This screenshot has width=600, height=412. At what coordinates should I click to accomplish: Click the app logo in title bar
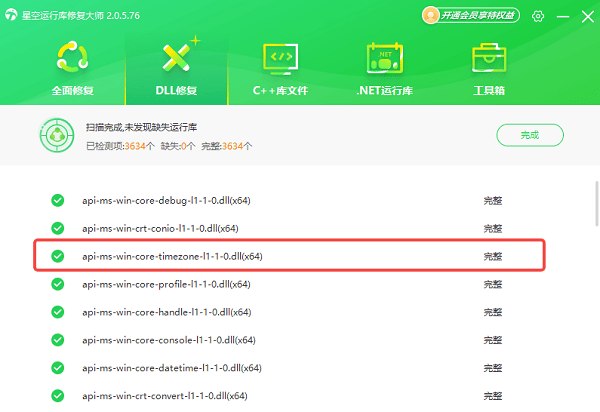tap(11, 15)
